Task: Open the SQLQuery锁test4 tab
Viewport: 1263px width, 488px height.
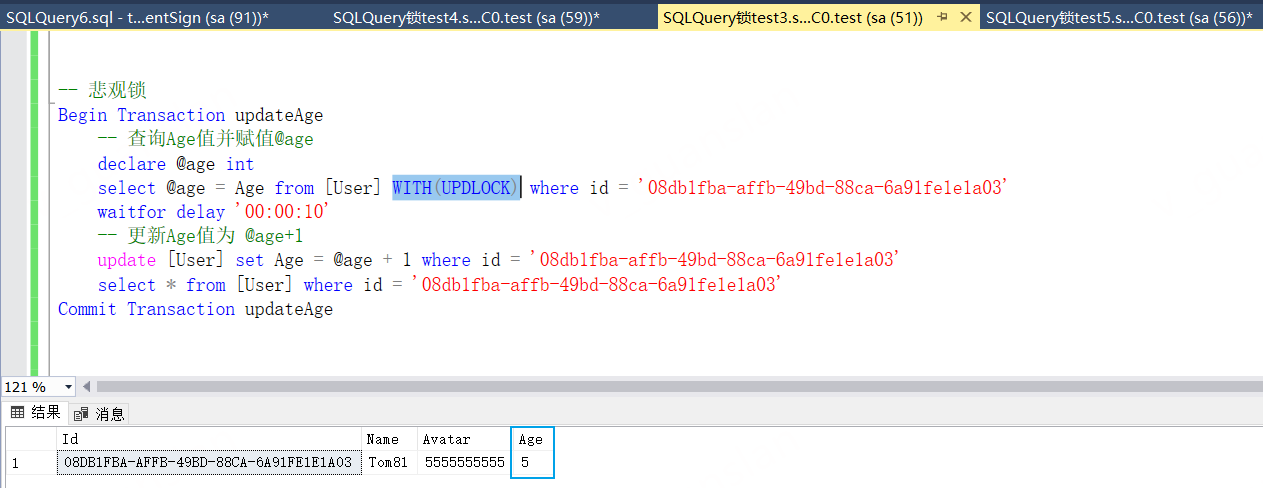Action: pos(465,18)
